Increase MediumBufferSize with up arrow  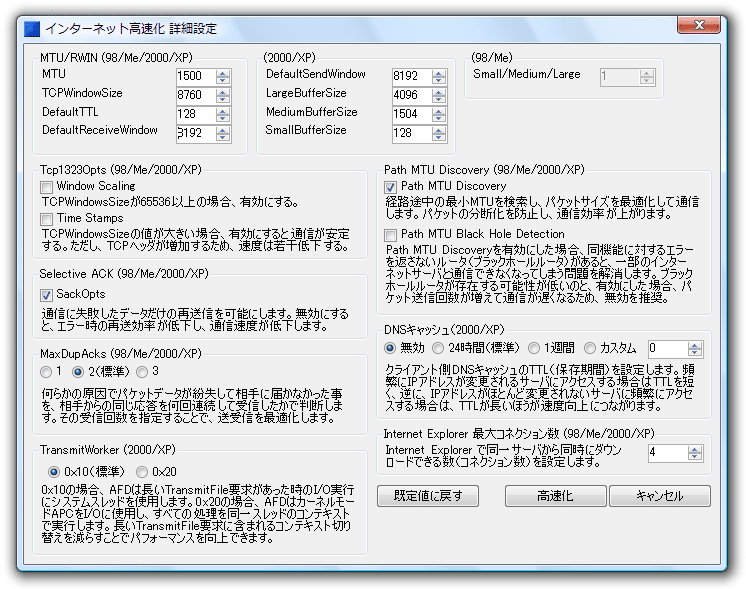pos(439,111)
